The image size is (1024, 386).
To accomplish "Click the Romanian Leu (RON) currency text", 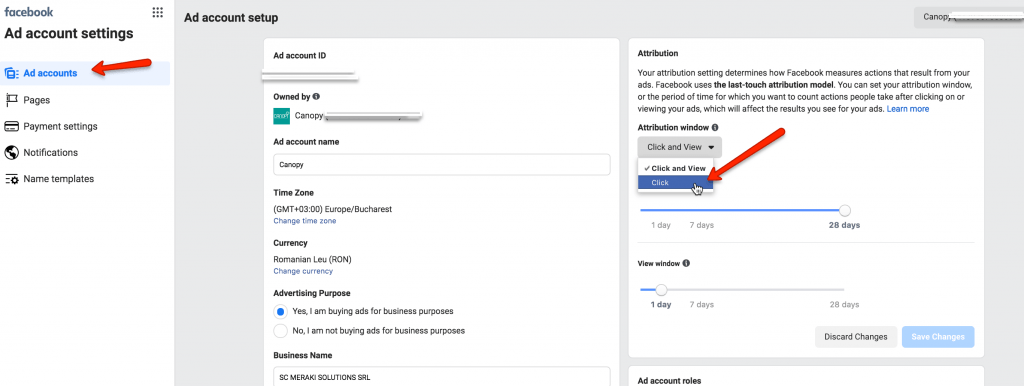I will point(312,259).
